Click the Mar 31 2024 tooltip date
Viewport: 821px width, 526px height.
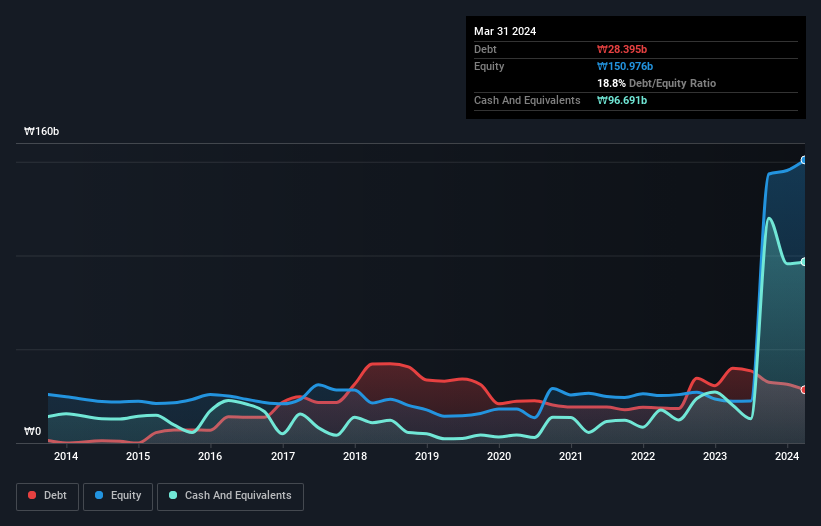point(505,31)
